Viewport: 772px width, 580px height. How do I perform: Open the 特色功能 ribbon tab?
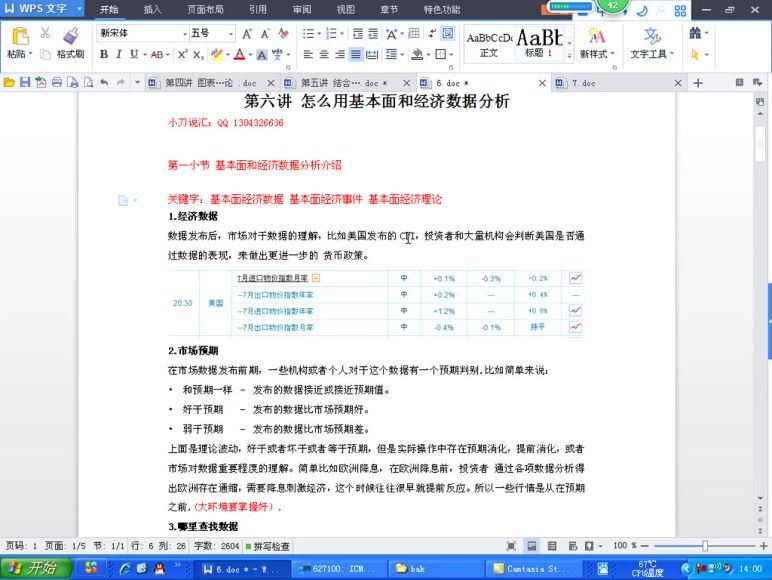(x=442, y=9)
